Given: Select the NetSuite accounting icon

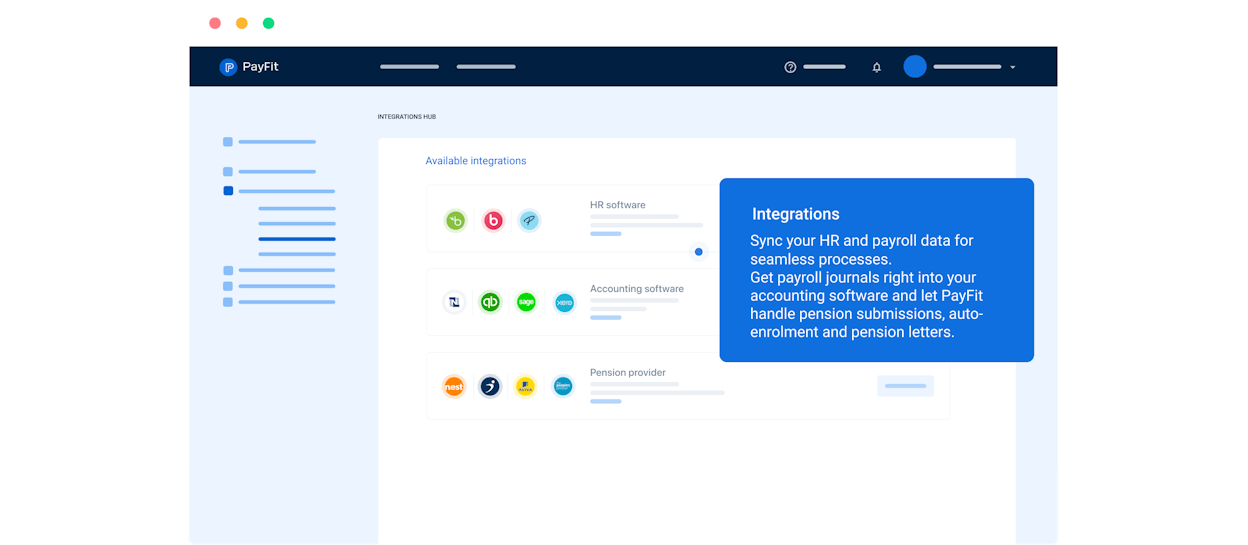Looking at the screenshot, I should (454, 302).
